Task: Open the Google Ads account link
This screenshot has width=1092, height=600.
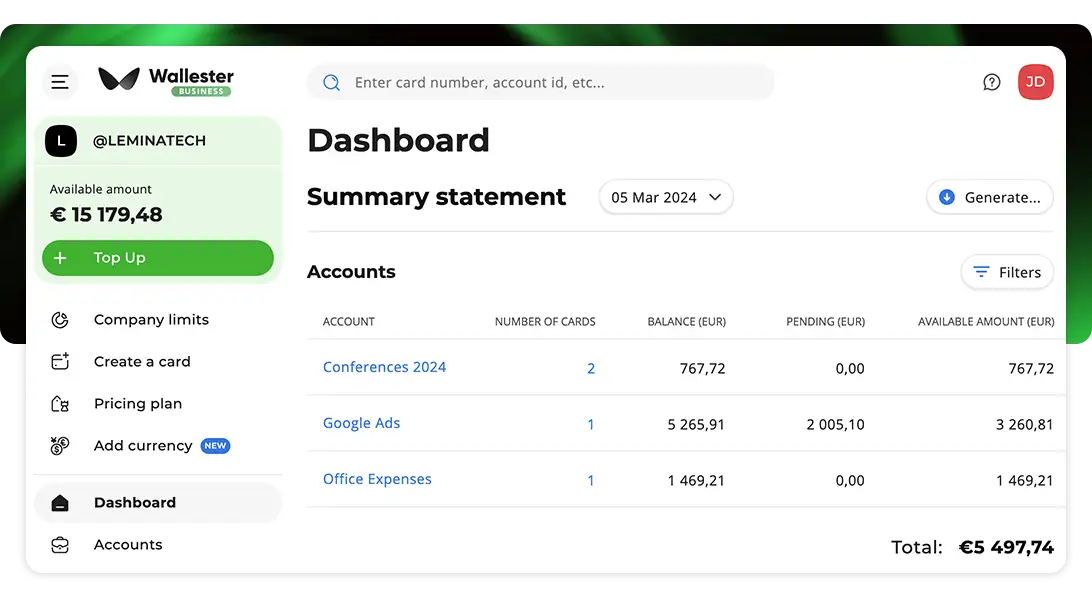Action: [x=361, y=423]
